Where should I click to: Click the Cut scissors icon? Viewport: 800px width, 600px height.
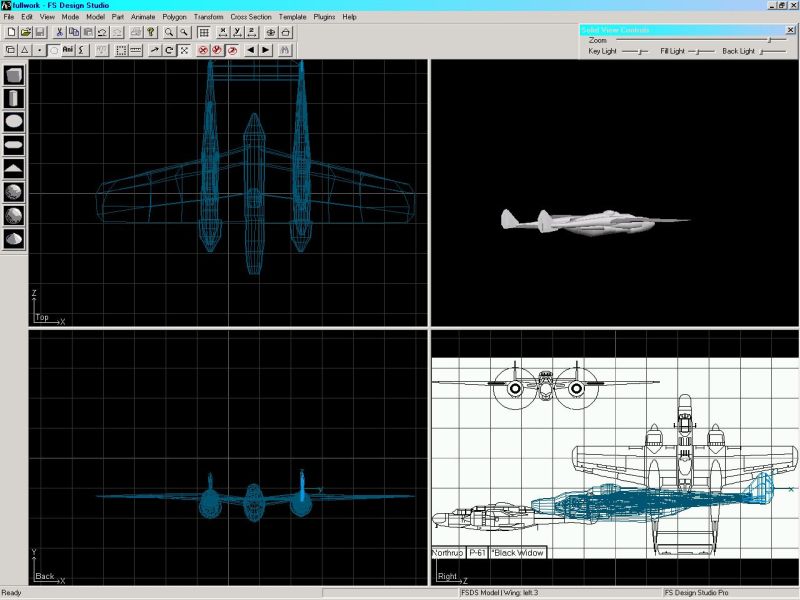point(60,32)
